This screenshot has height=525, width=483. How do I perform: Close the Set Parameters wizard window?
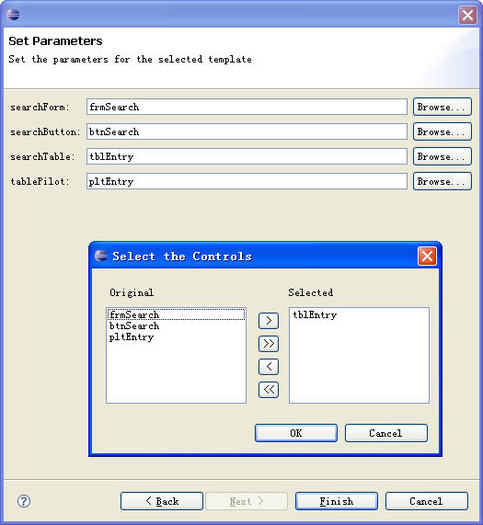coord(467,15)
